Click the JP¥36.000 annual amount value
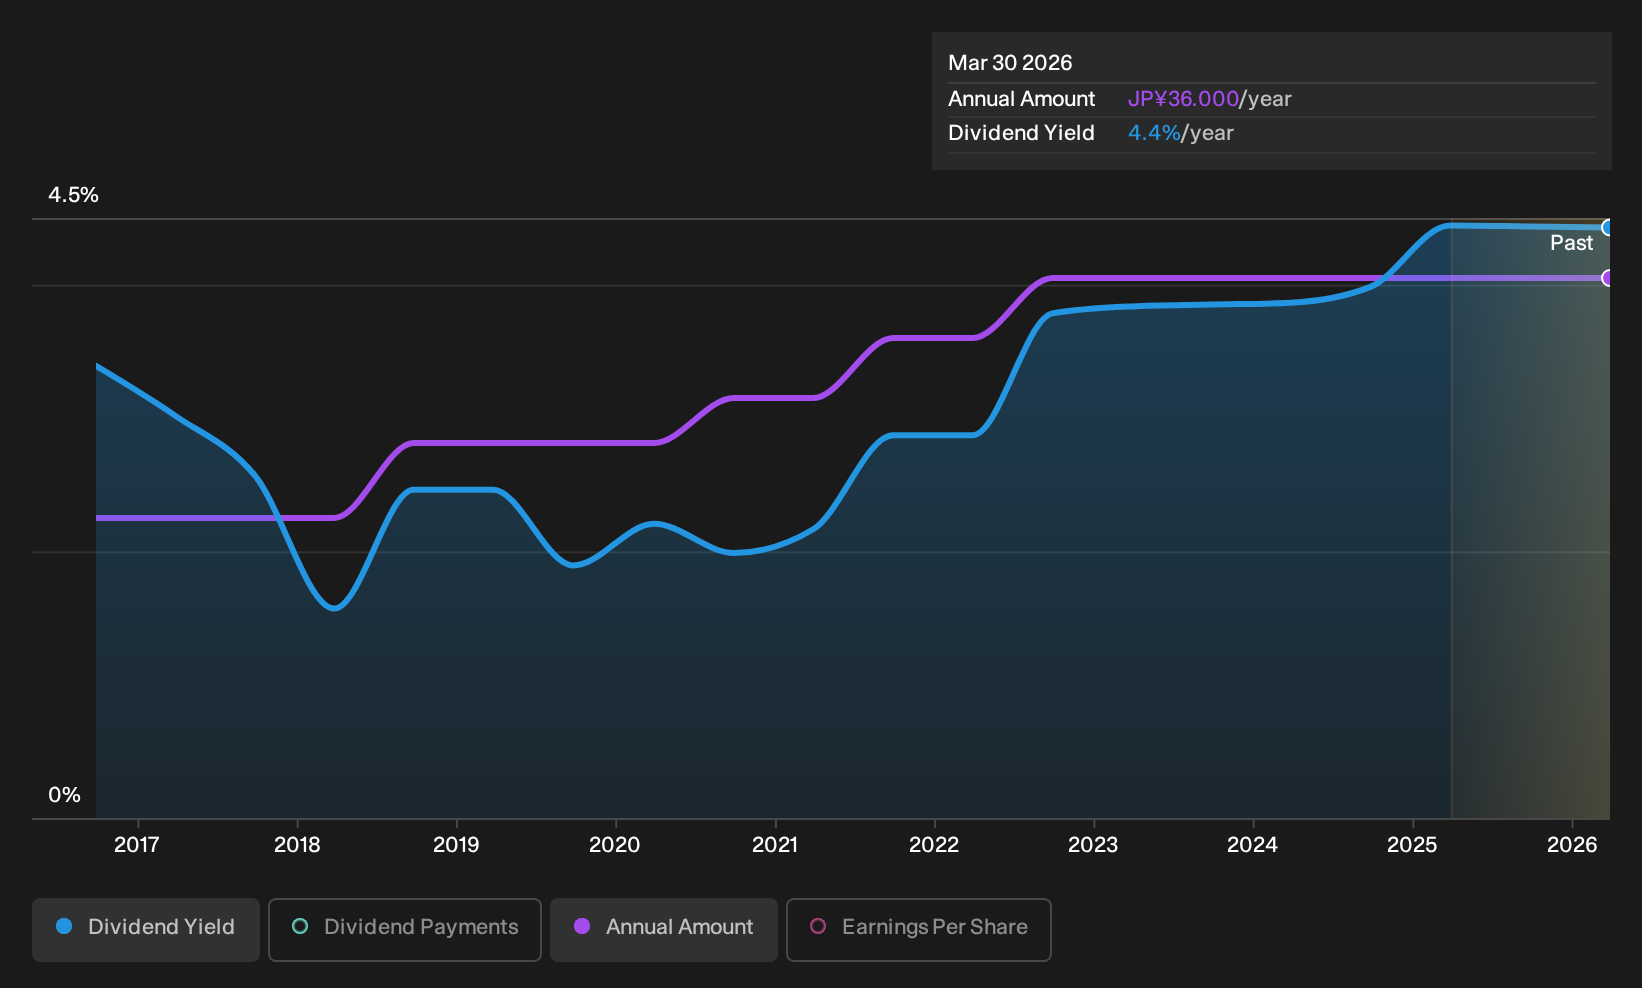 tap(1183, 99)
